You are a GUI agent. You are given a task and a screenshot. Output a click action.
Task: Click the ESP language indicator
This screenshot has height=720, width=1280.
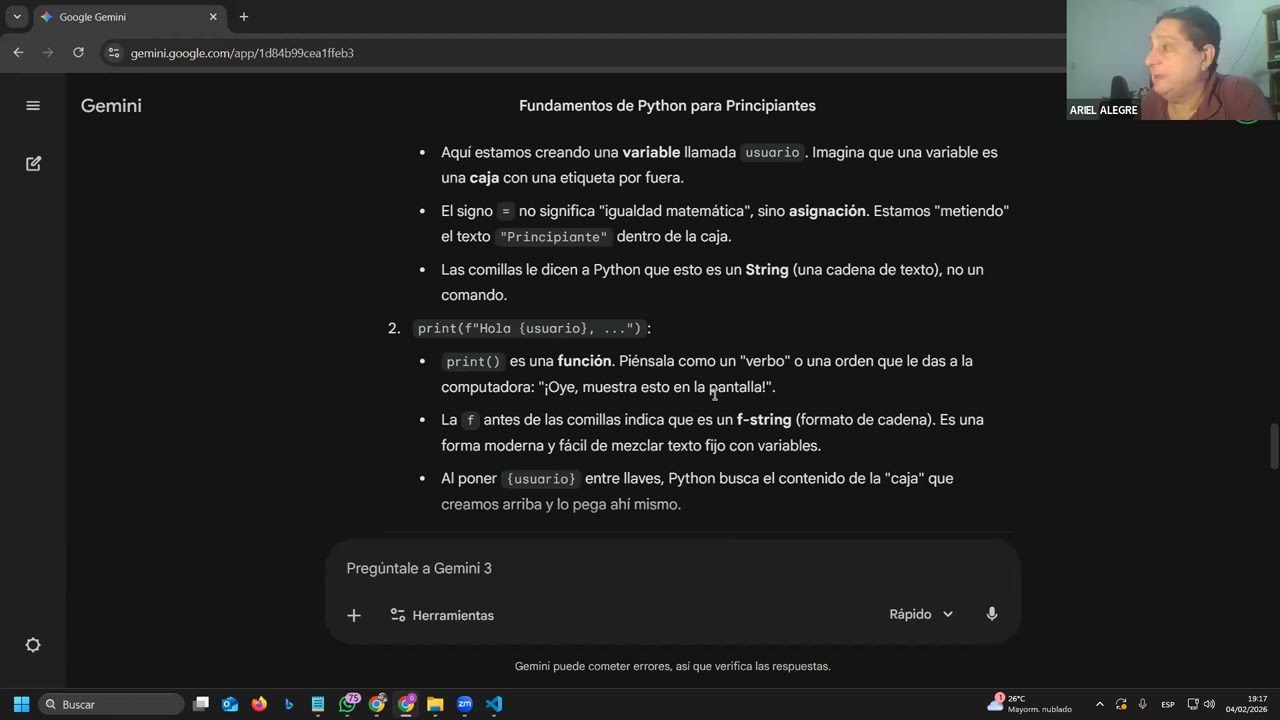pyautogui.click(x=1168, y=704)
